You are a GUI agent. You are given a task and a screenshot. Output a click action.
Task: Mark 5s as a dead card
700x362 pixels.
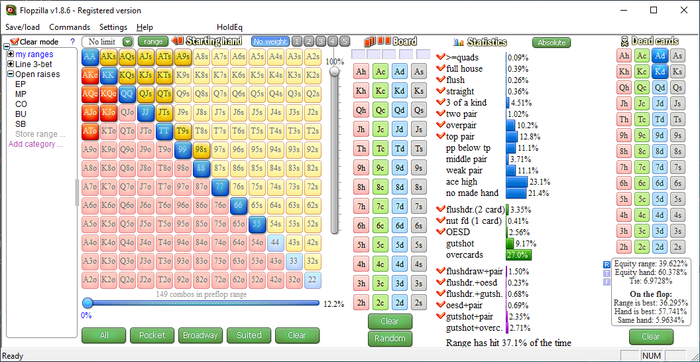677,199
